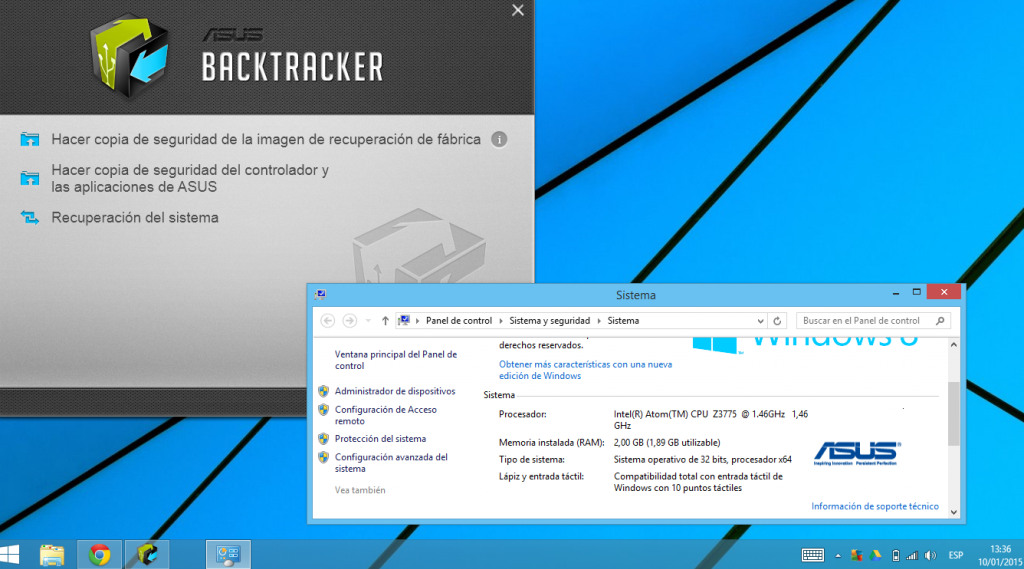Click the Windows Start button

[x=12, y=555]
